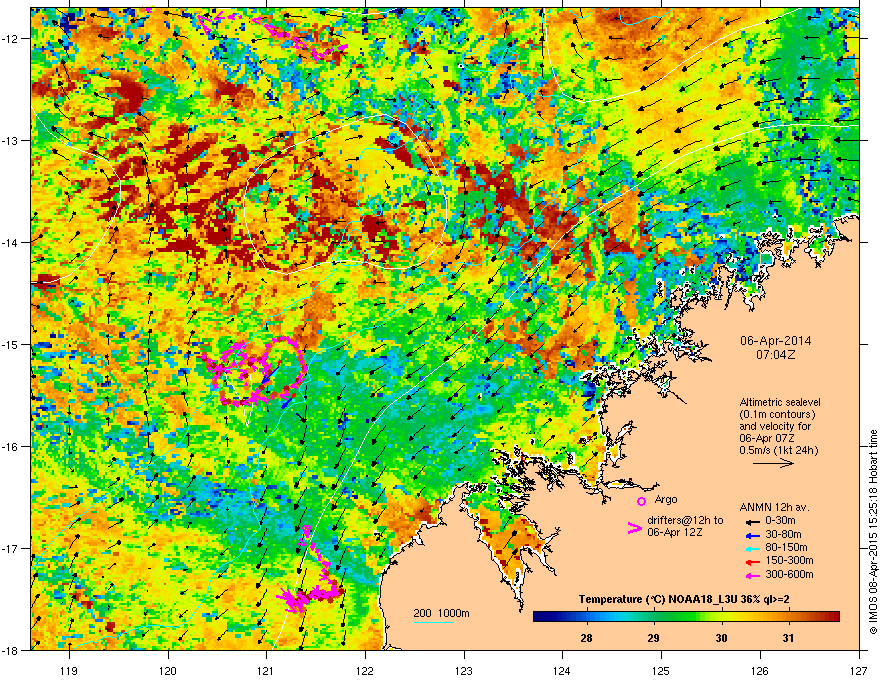This screenshot has height=680, width=880.
Task: Click the '80-150m' depth label
Action: coord(786,547)
